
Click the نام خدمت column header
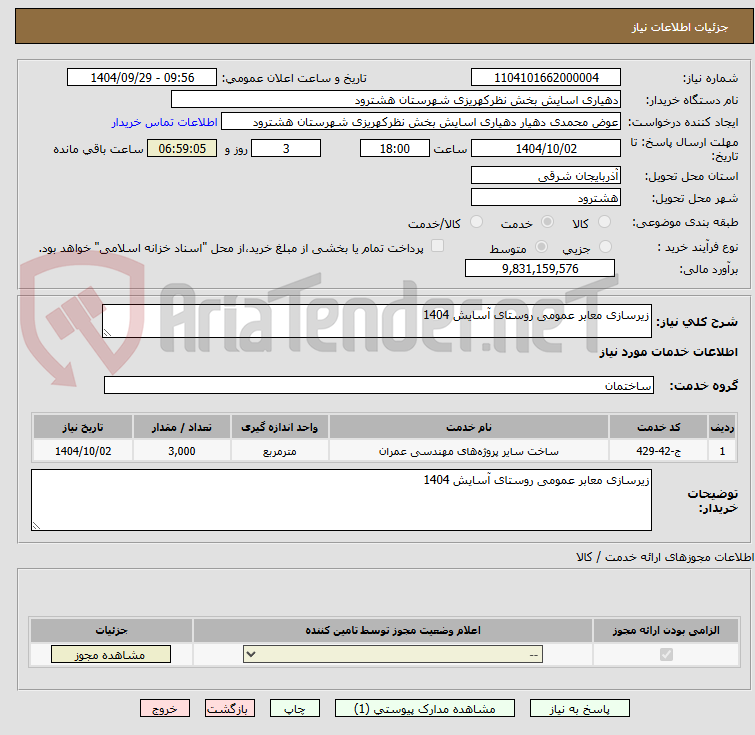(469, 427)
